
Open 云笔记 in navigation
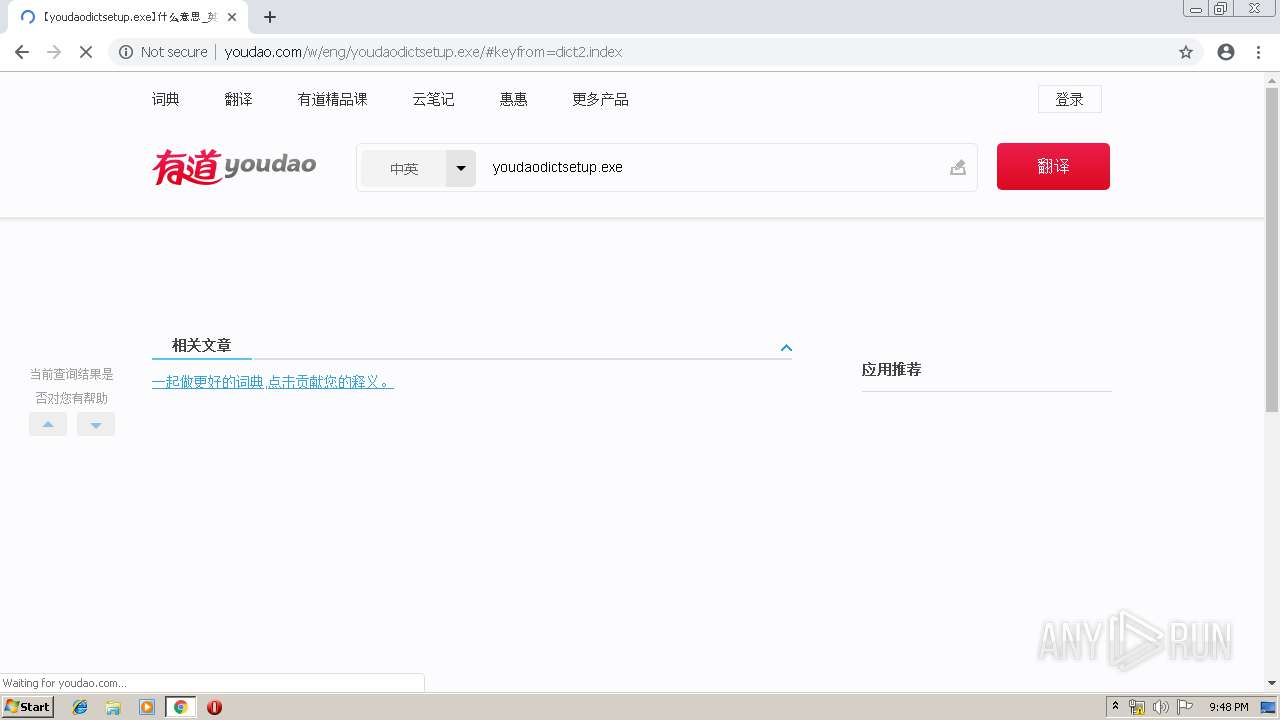(x=434, y=99)
